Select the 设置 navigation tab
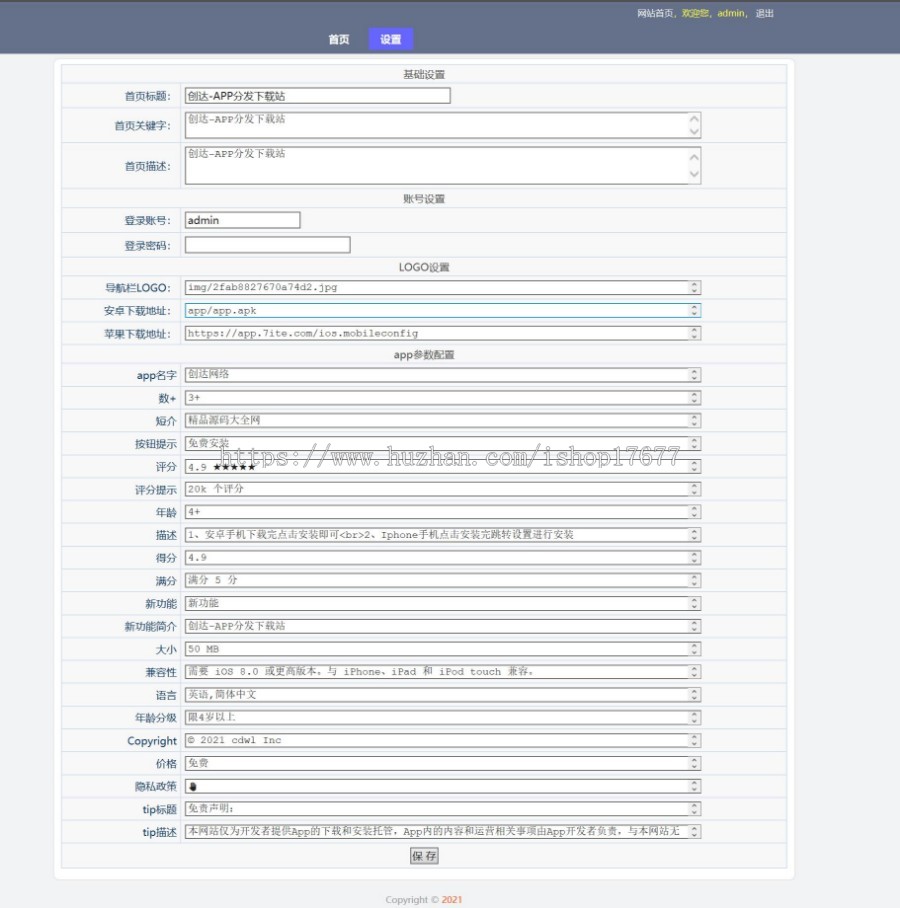The width and height of the screenshot is (900, 908). point(390,39)
